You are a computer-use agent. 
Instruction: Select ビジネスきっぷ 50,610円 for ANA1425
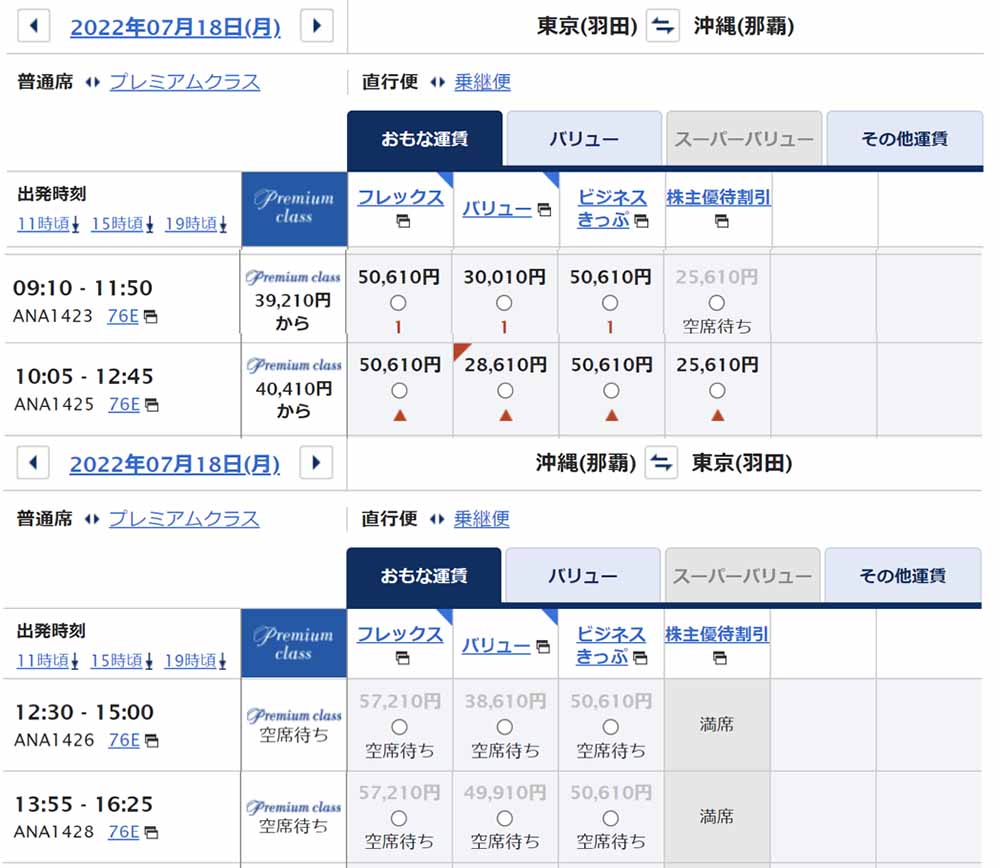tap(612, 390)
